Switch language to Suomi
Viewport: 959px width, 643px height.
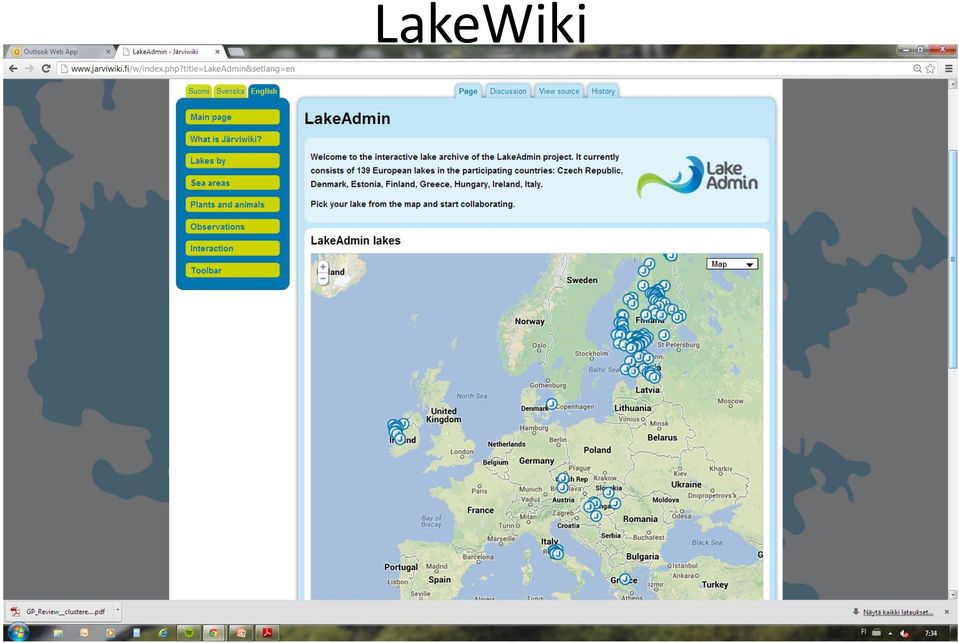tap(199, 91)
